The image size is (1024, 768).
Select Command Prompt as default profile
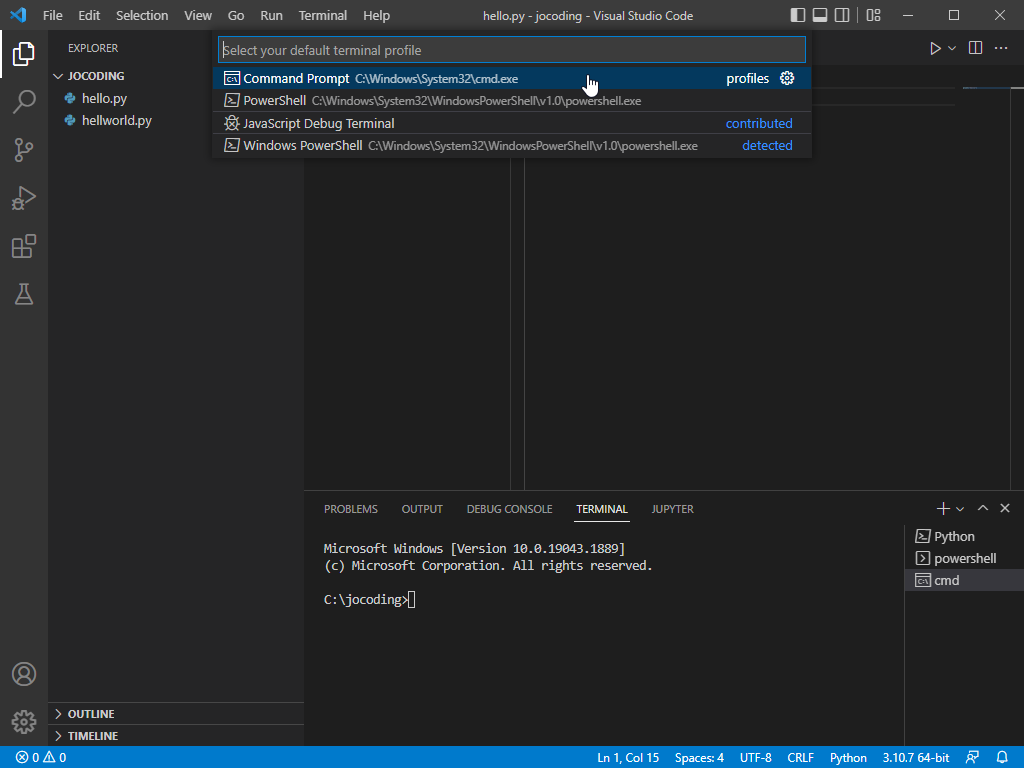coord(512,78)
